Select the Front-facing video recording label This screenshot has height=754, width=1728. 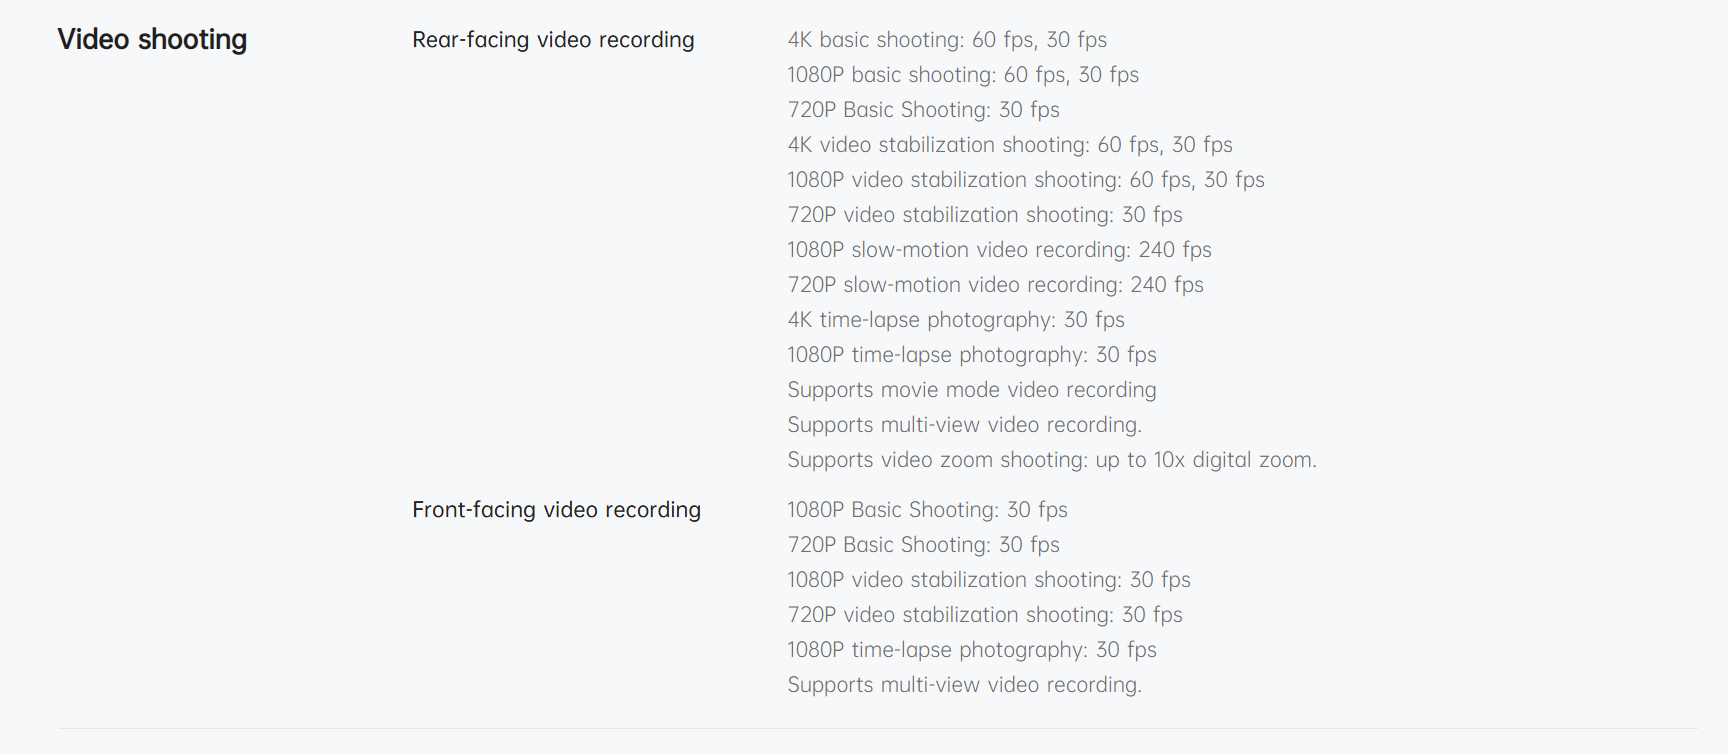click(556, 510)
